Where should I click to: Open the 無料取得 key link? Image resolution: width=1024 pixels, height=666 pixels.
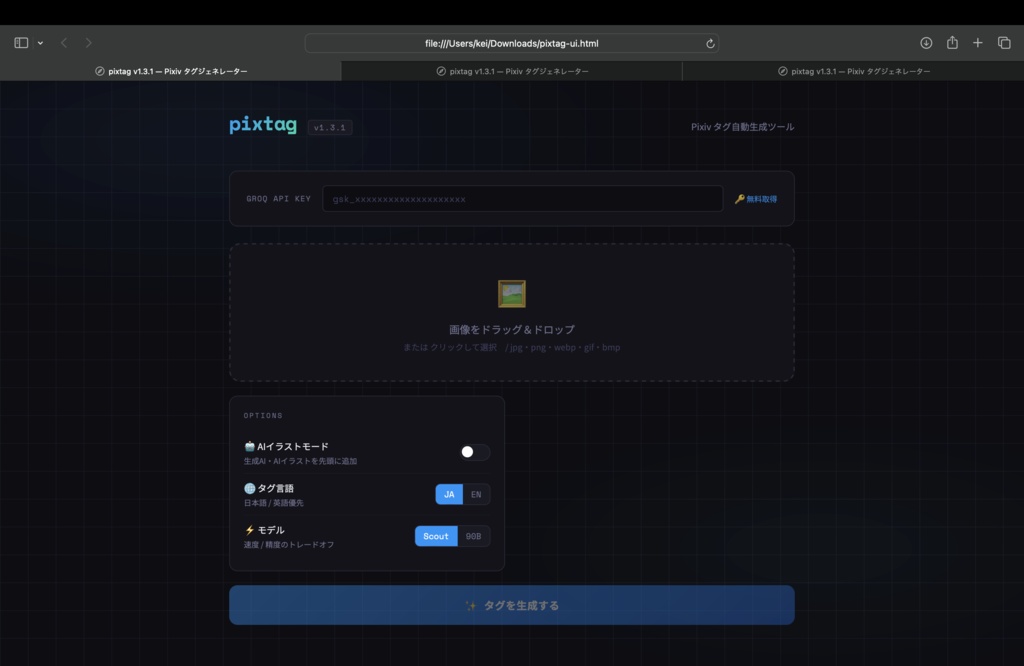(x=756, y=199)
